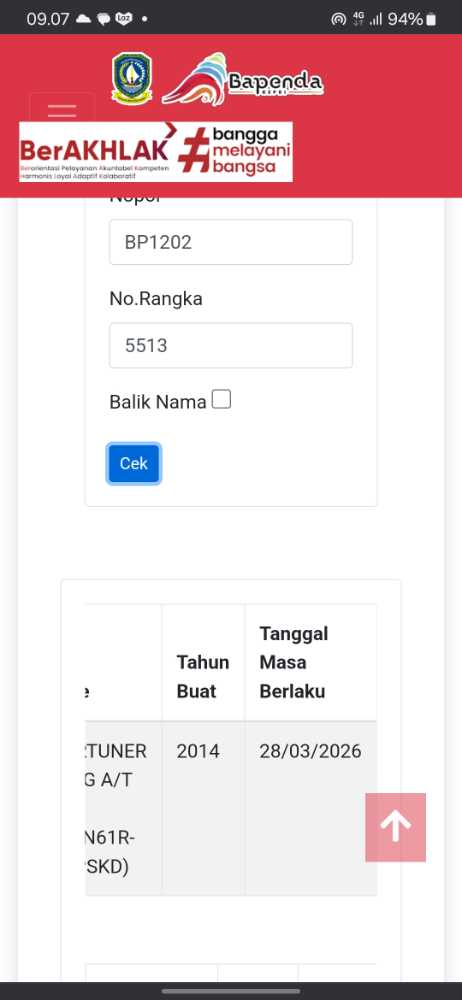Viewport: 462px width, 1000px height.
Task: Focus the No.Rangka field containing 5513
Action: pyautogui.click(x=231, y=345)
